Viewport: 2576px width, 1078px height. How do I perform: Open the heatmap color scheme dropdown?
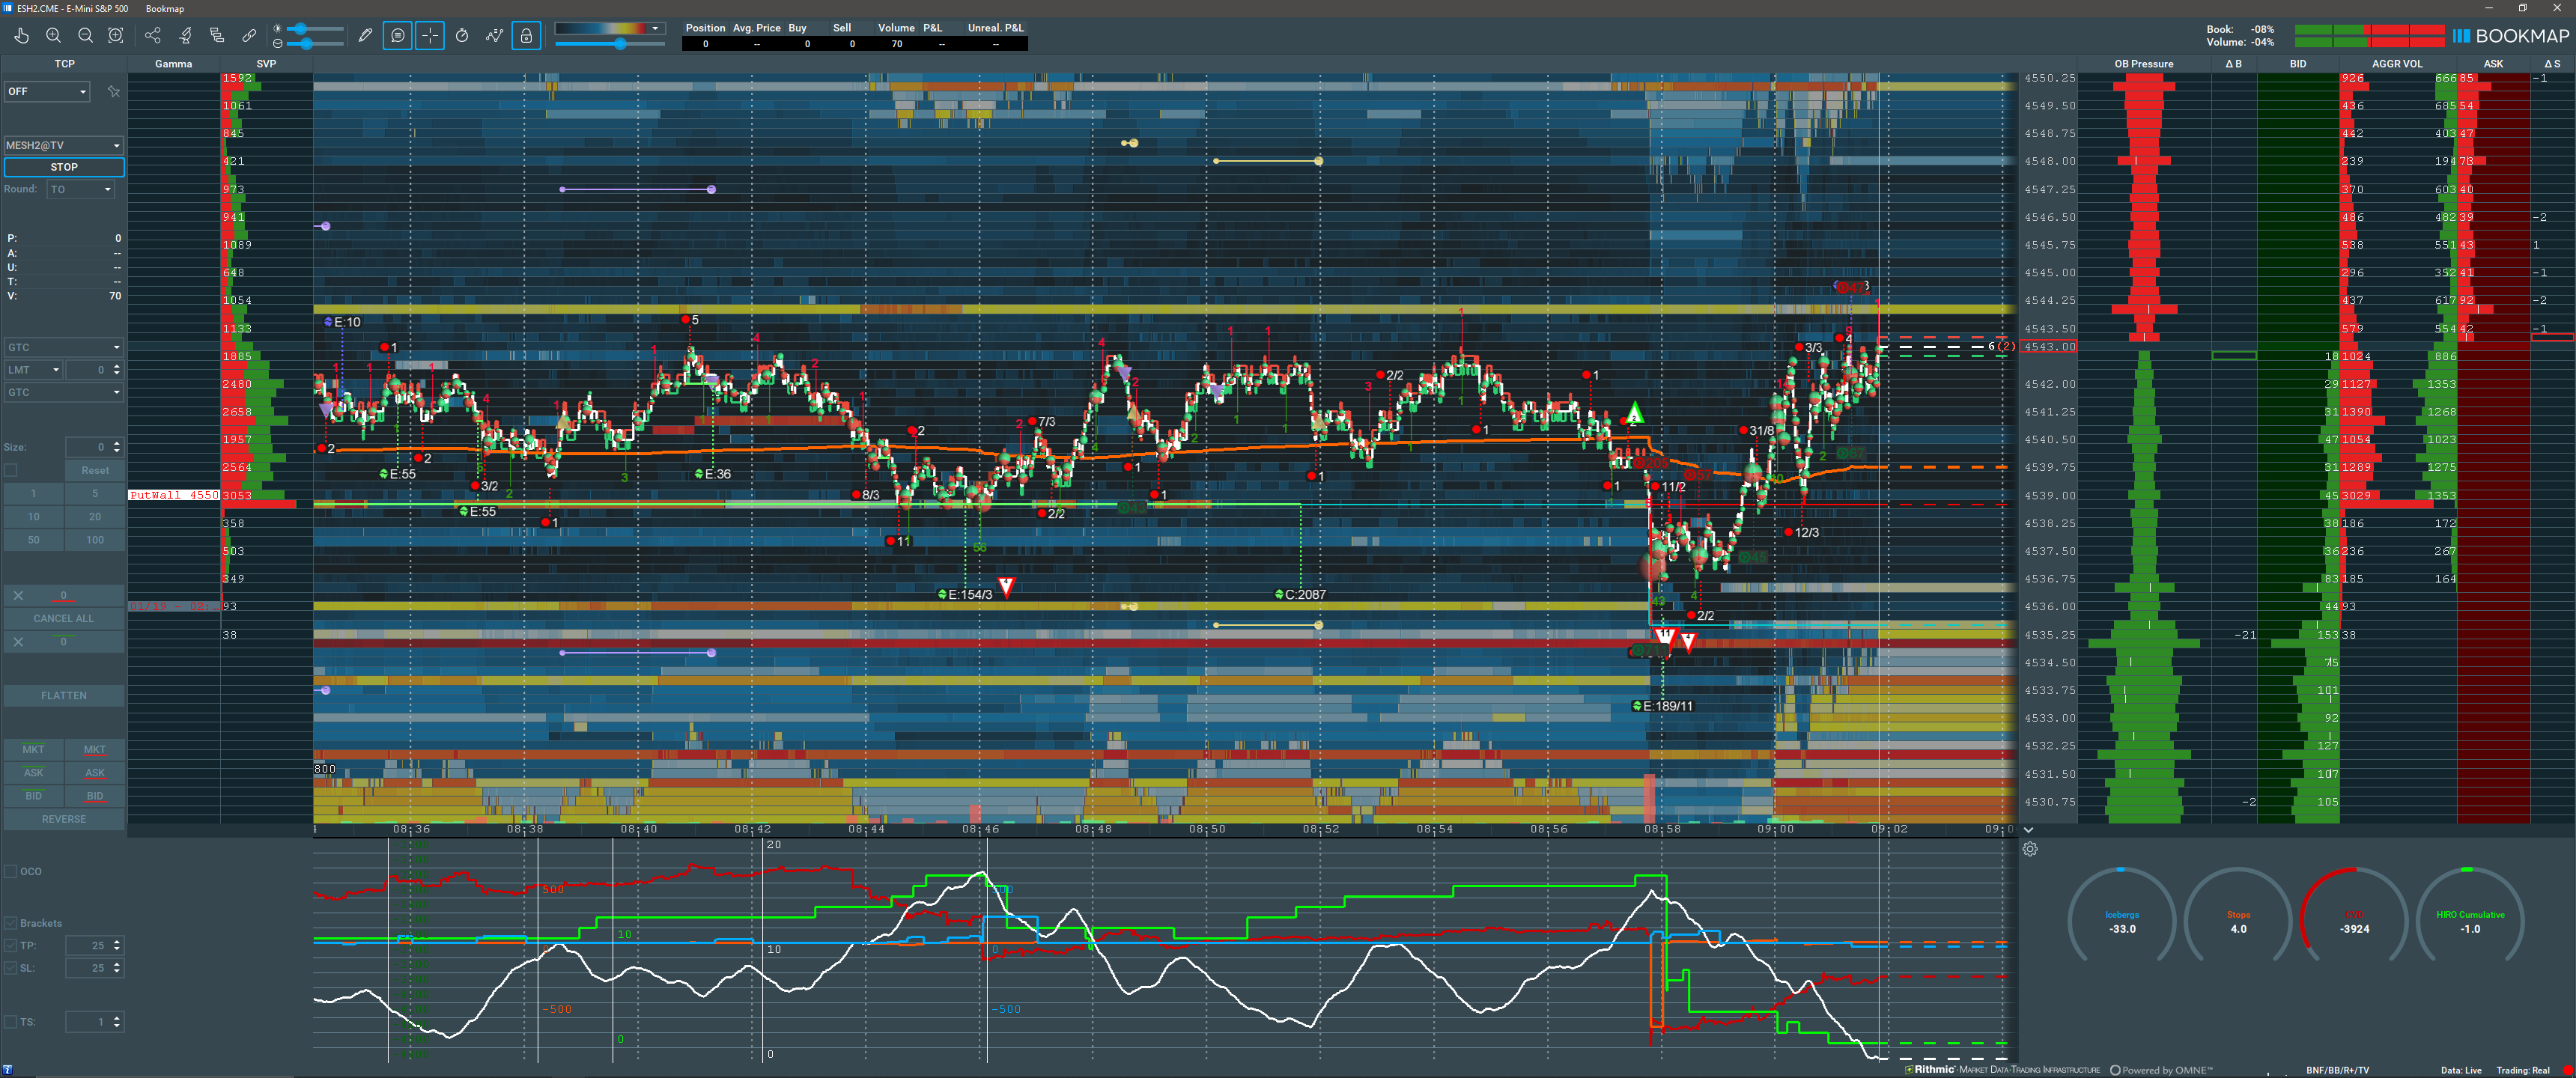[x=656, y=28]
